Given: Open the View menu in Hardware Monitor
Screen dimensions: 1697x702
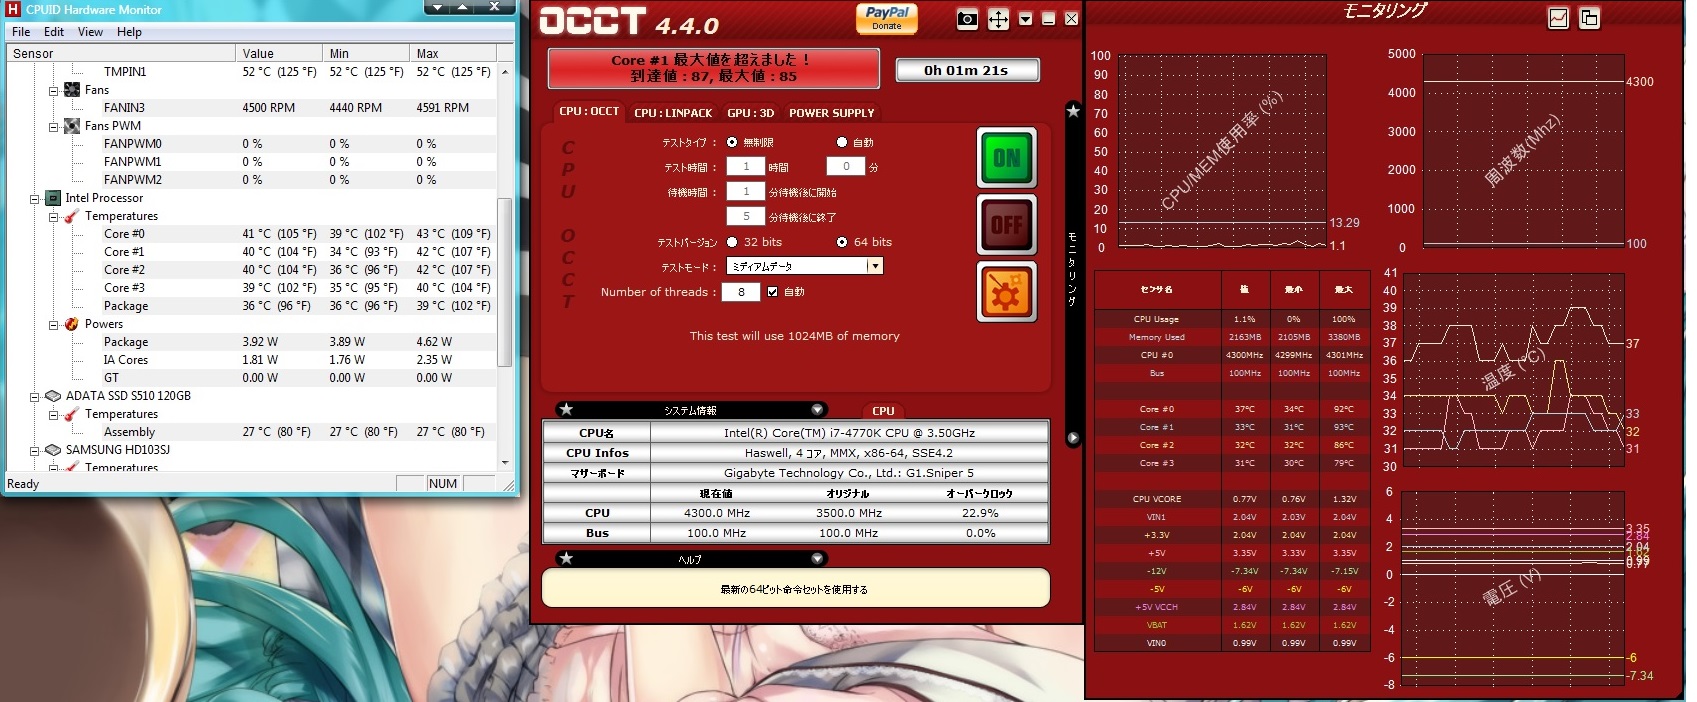Looking at the screenshot, I should click(90, 32).
